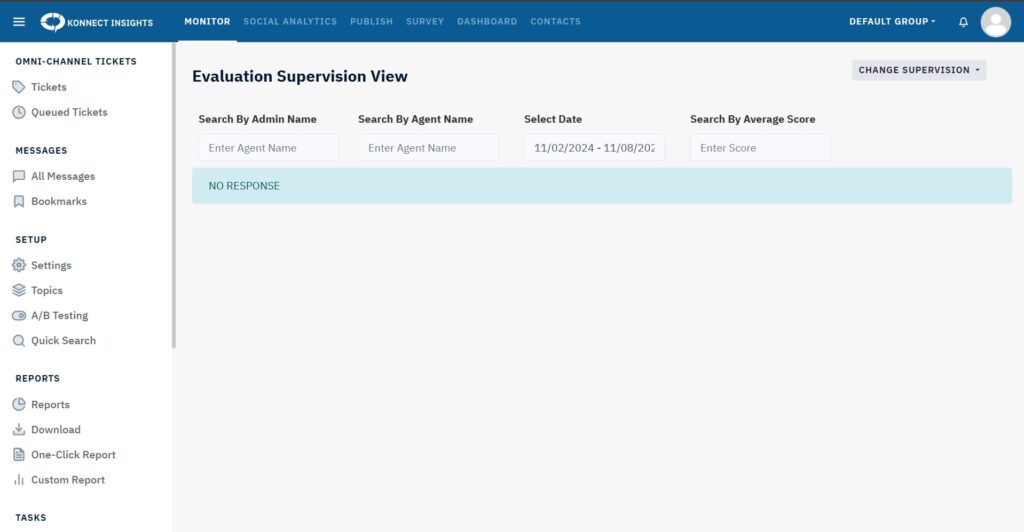Click the Settings gear icon
Screen dimensions: 1024x532
coord(19,265)
